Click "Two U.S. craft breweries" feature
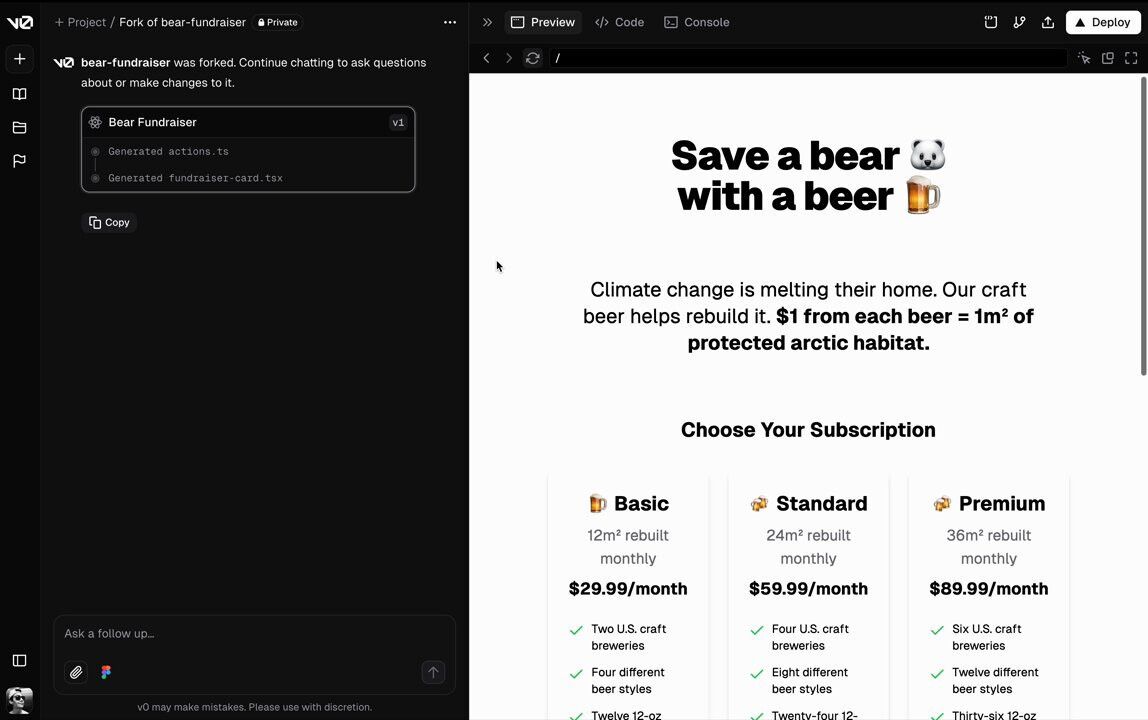The height and width of the screenshot is (720, 1148). 629,637
